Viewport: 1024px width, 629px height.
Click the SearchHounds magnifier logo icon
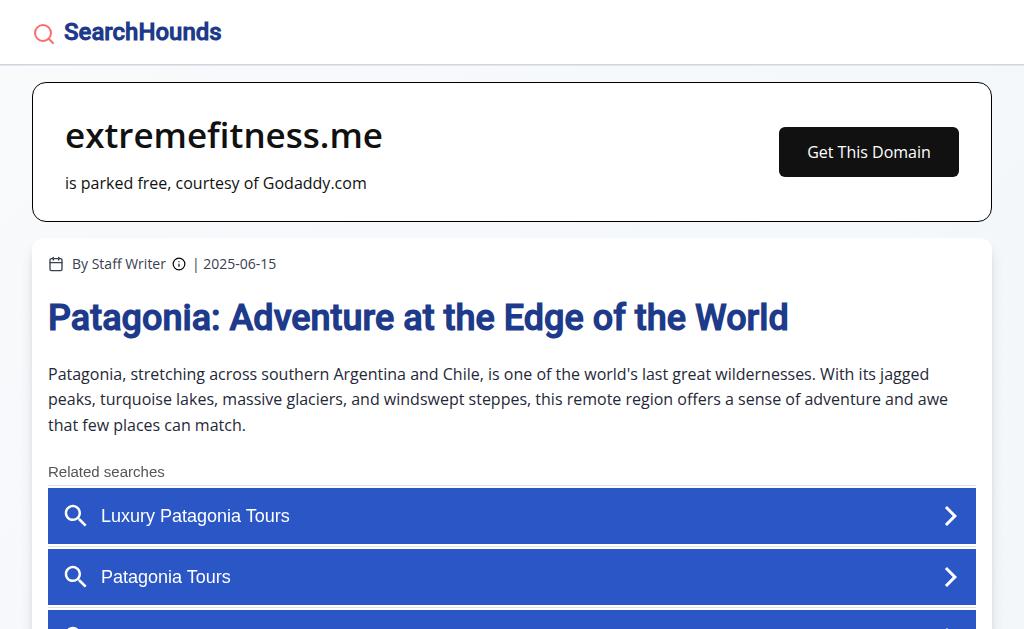(44, 34)
